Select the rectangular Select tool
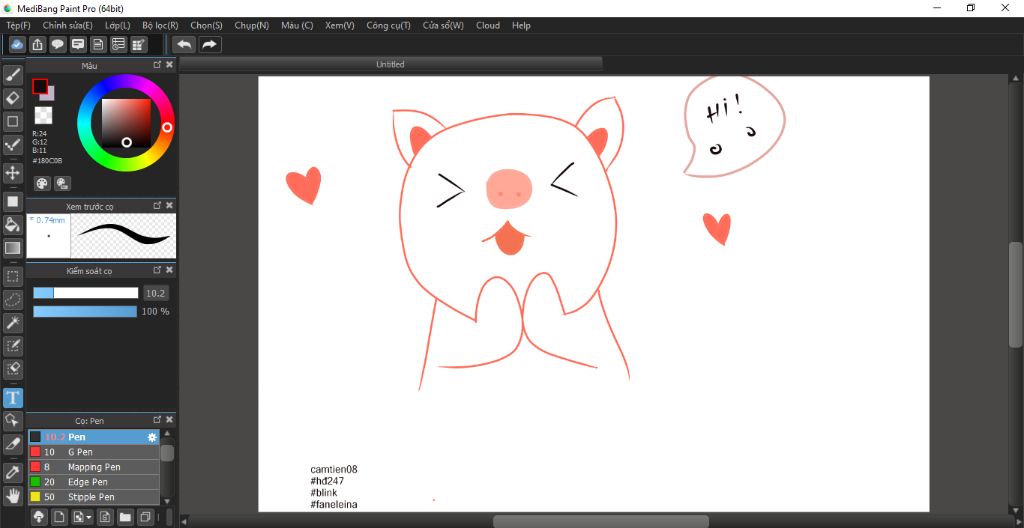1024x528 pixels. (x=12, y=276)
